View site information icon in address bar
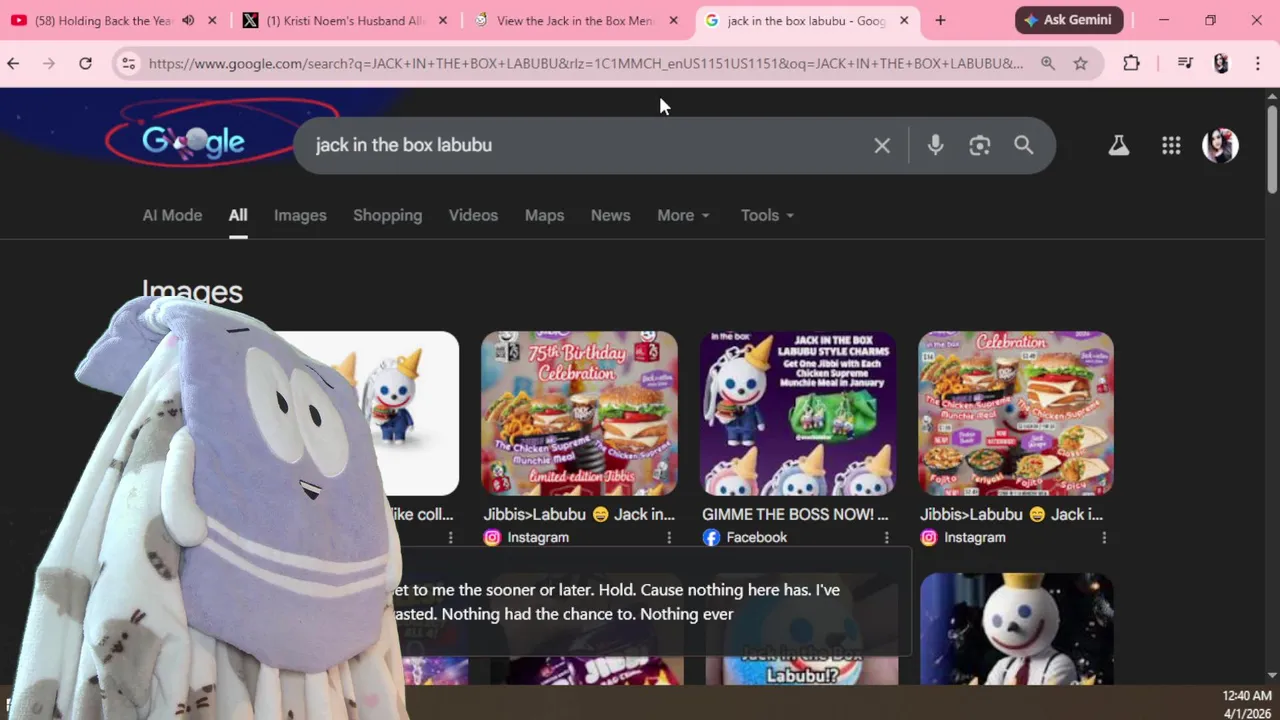 click(x=128, y=63)
